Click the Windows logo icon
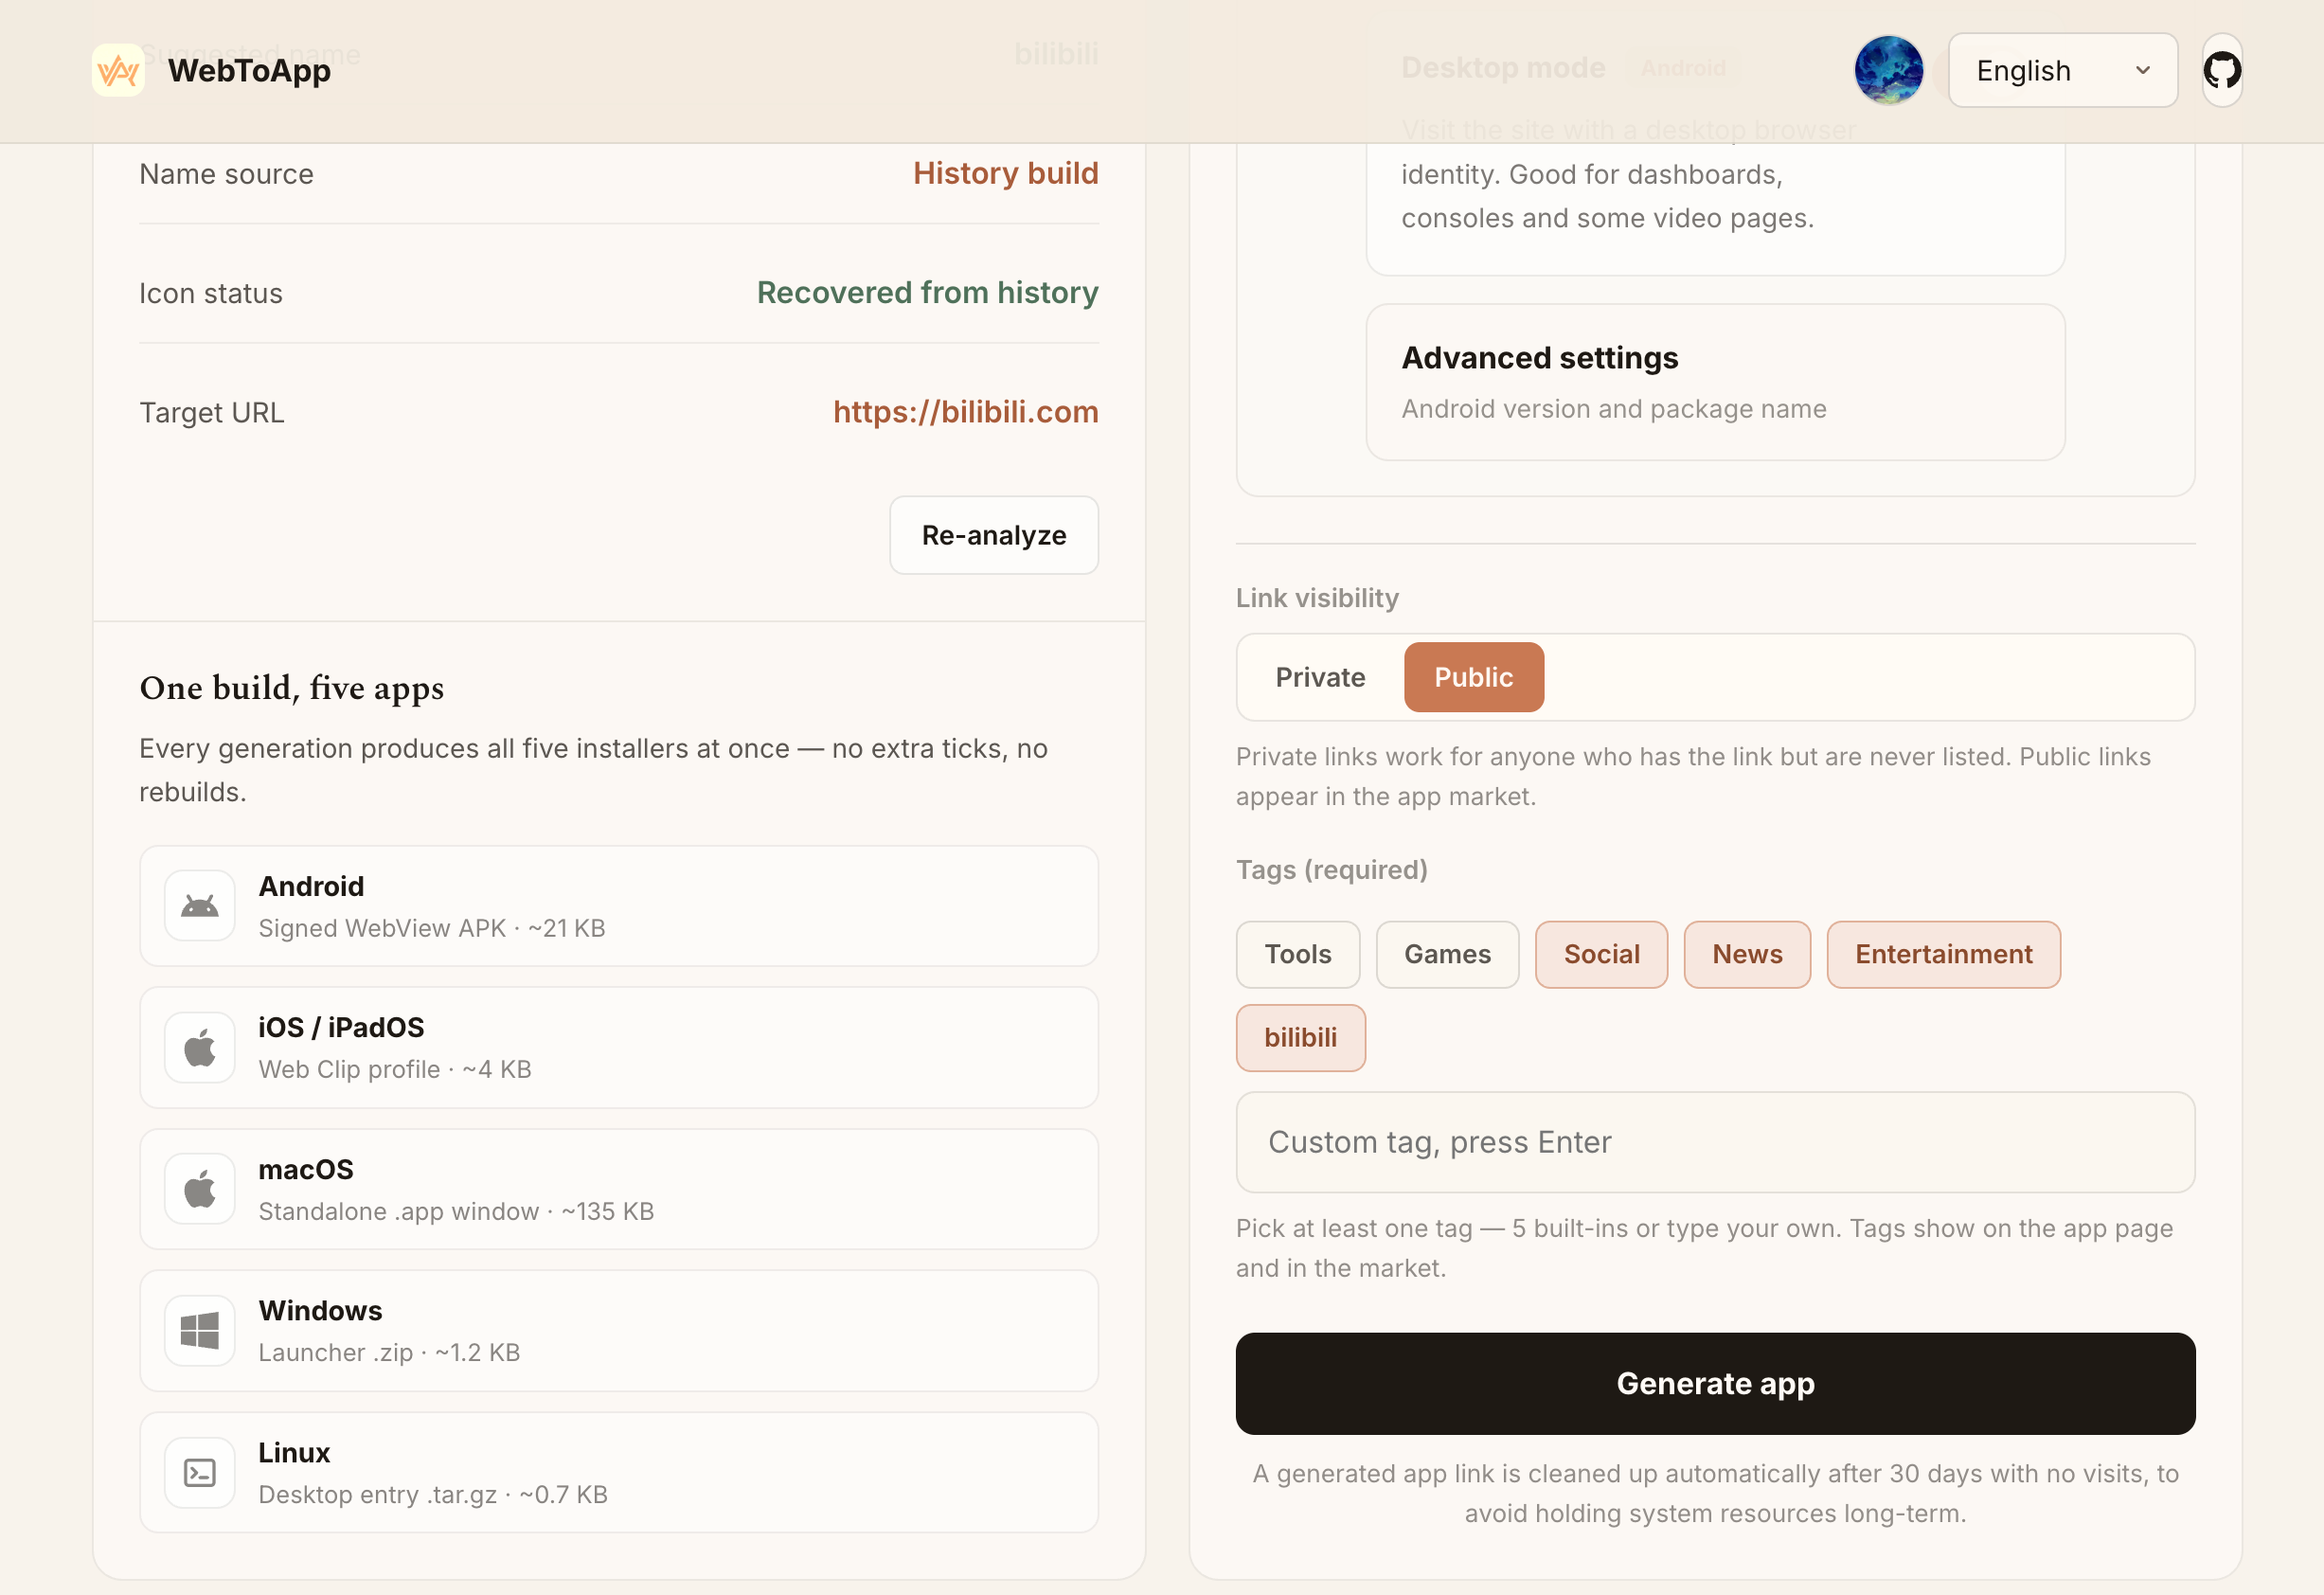 pos(200,1330)
